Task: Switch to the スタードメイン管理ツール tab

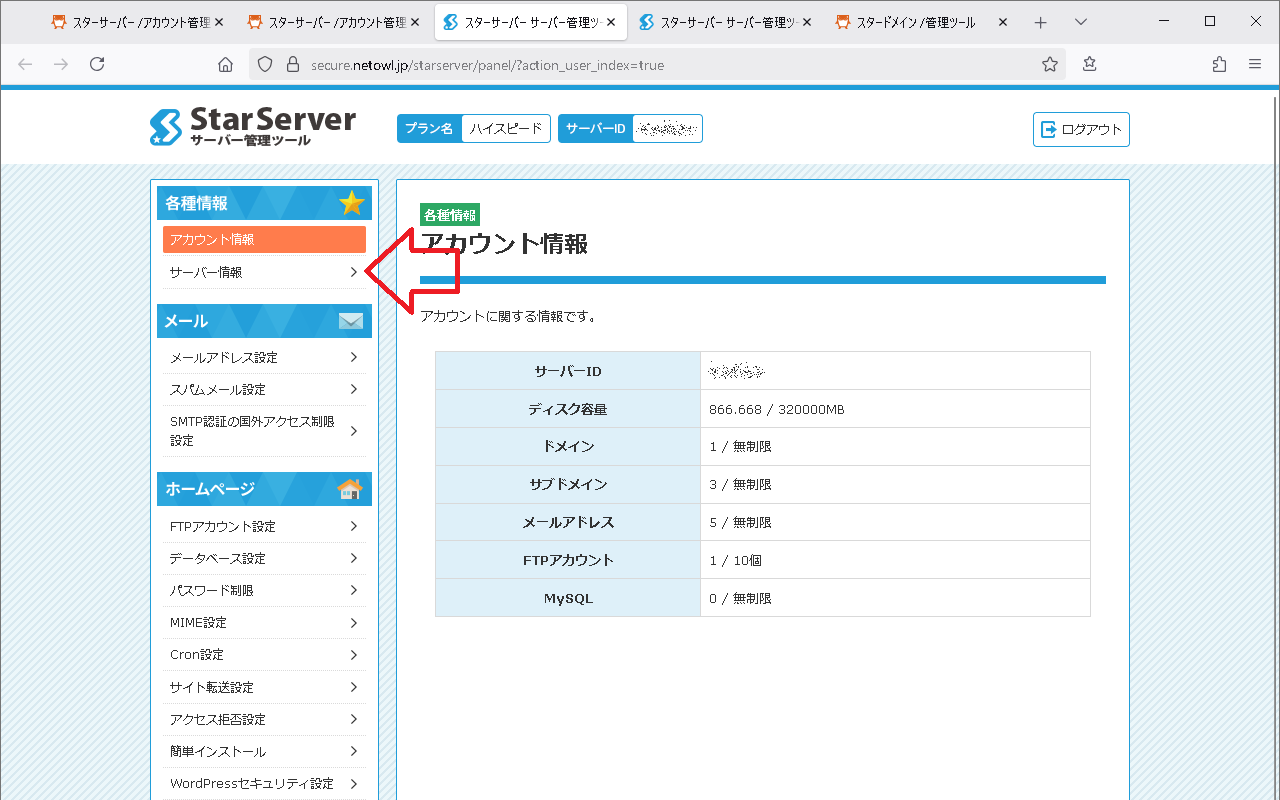Action: click(x=913, y=22)
